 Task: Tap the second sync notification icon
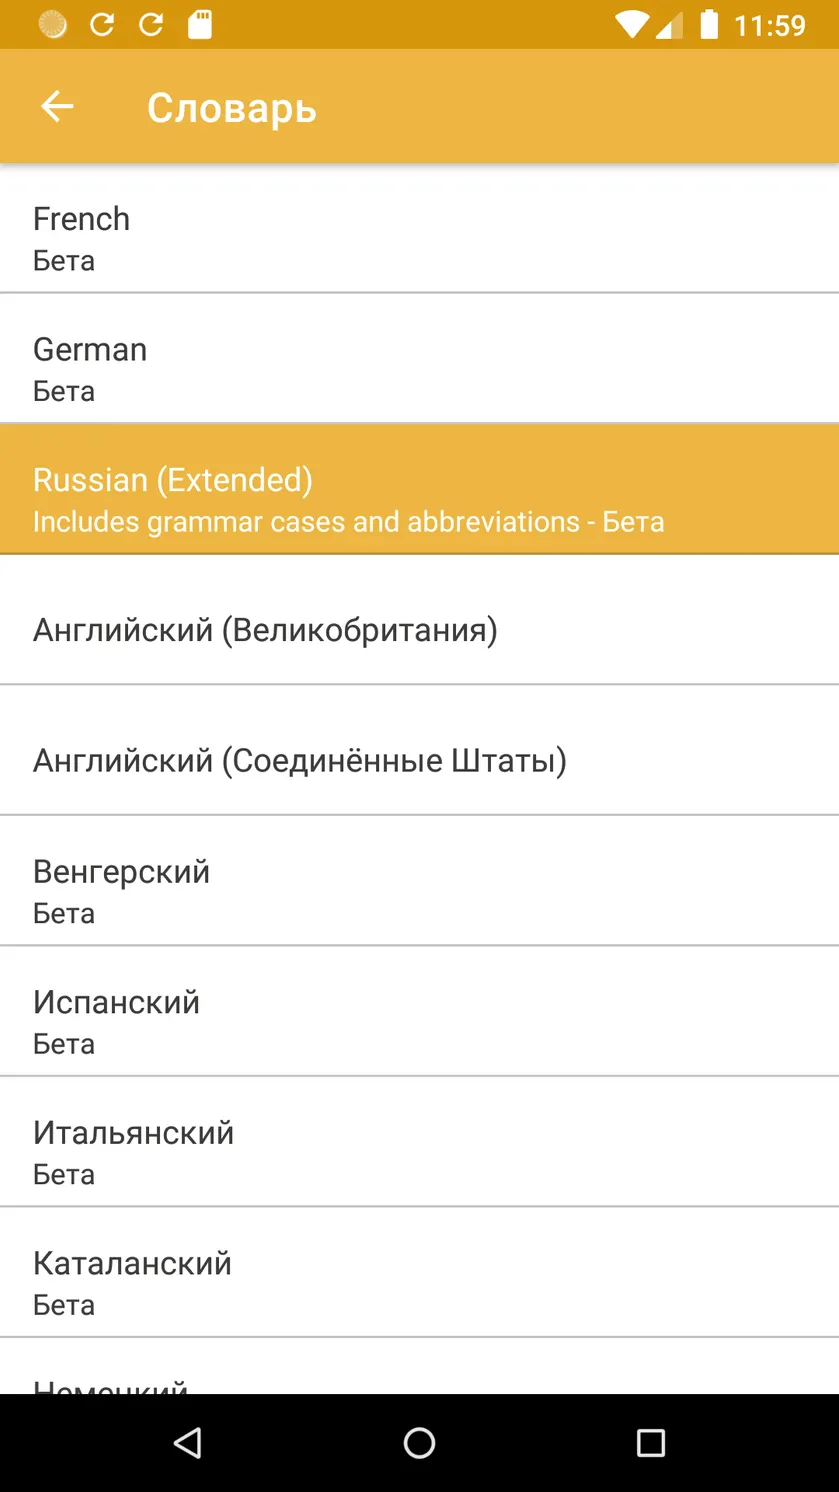pos(151,24)
